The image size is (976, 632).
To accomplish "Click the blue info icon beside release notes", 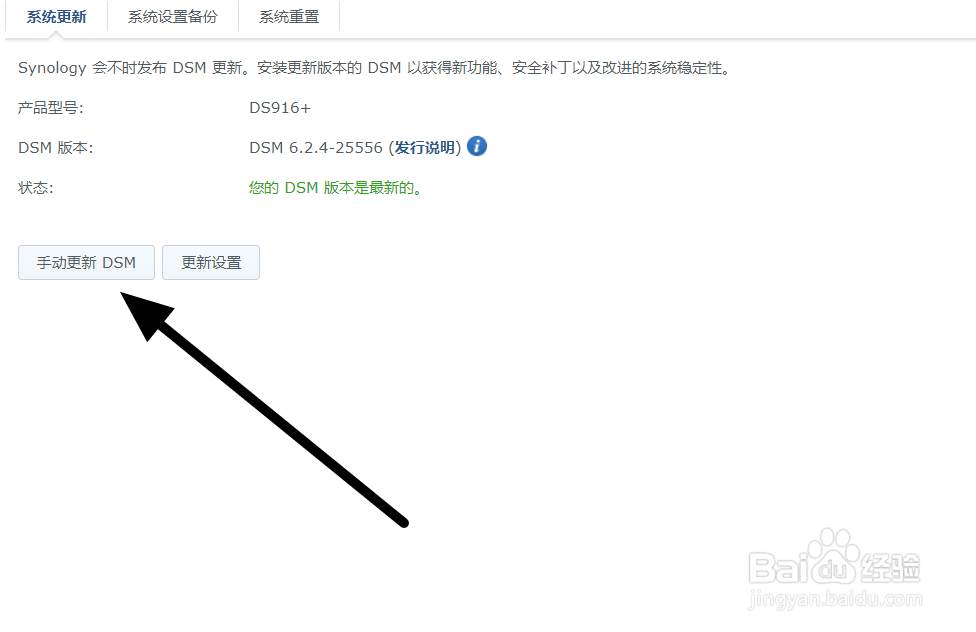I will click(477, 146).
